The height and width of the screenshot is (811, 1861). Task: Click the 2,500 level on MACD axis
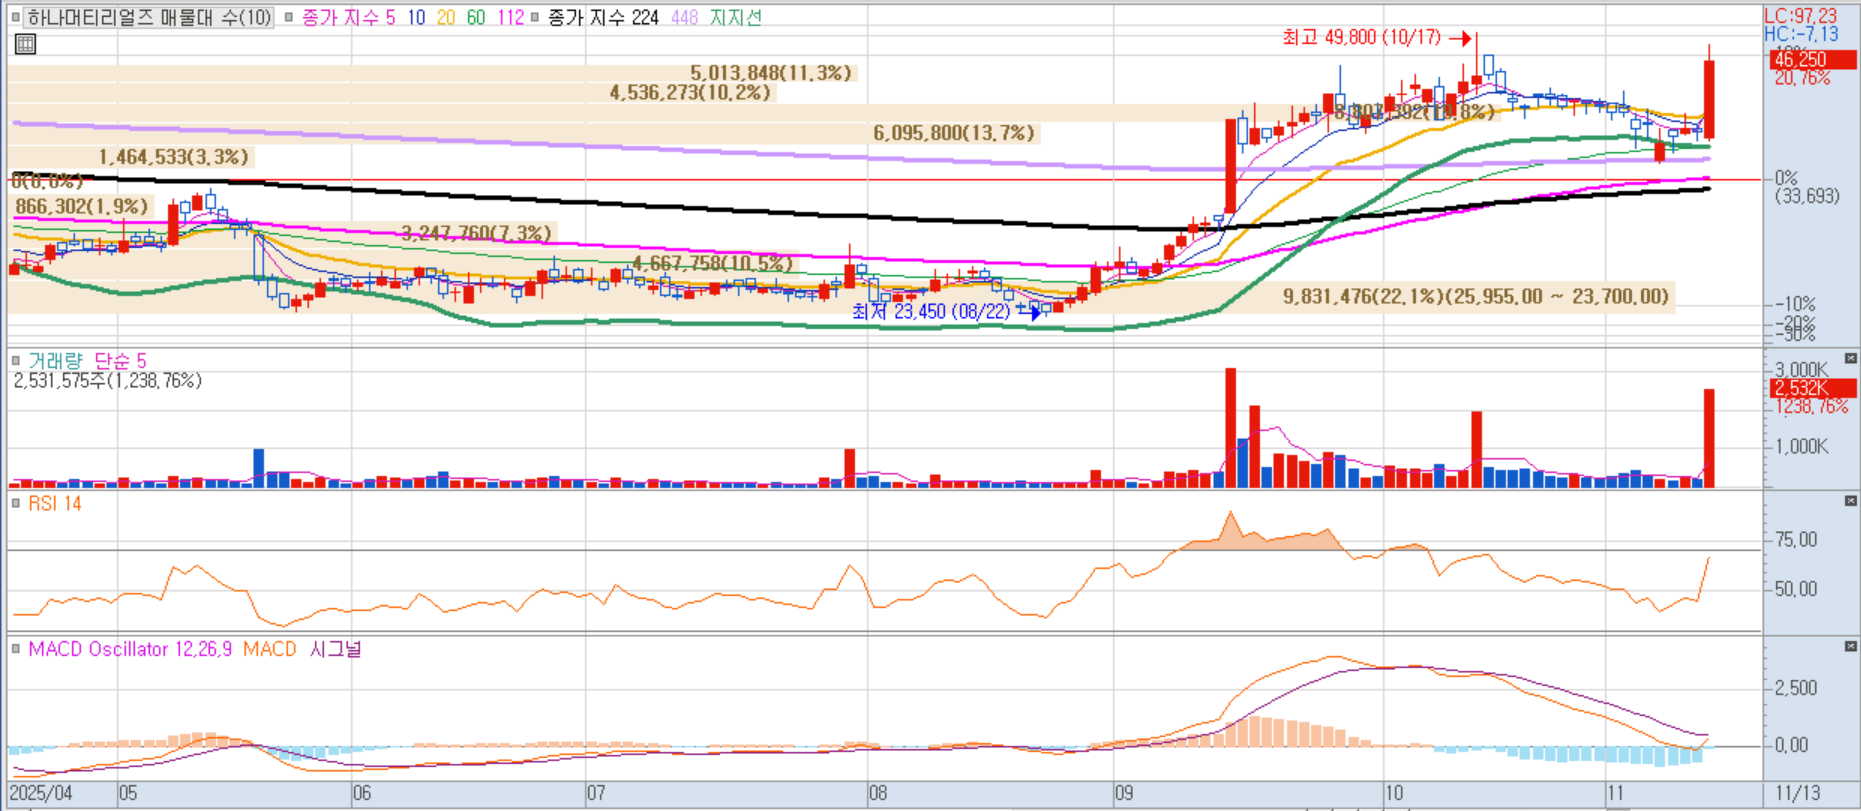tap(1797, 688)
